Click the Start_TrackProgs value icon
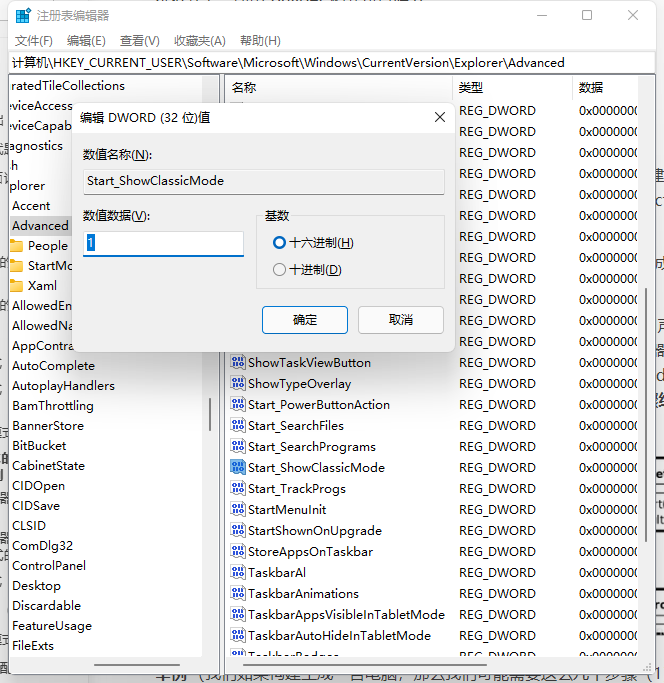 pyautogui.click(x=238, y=489)
